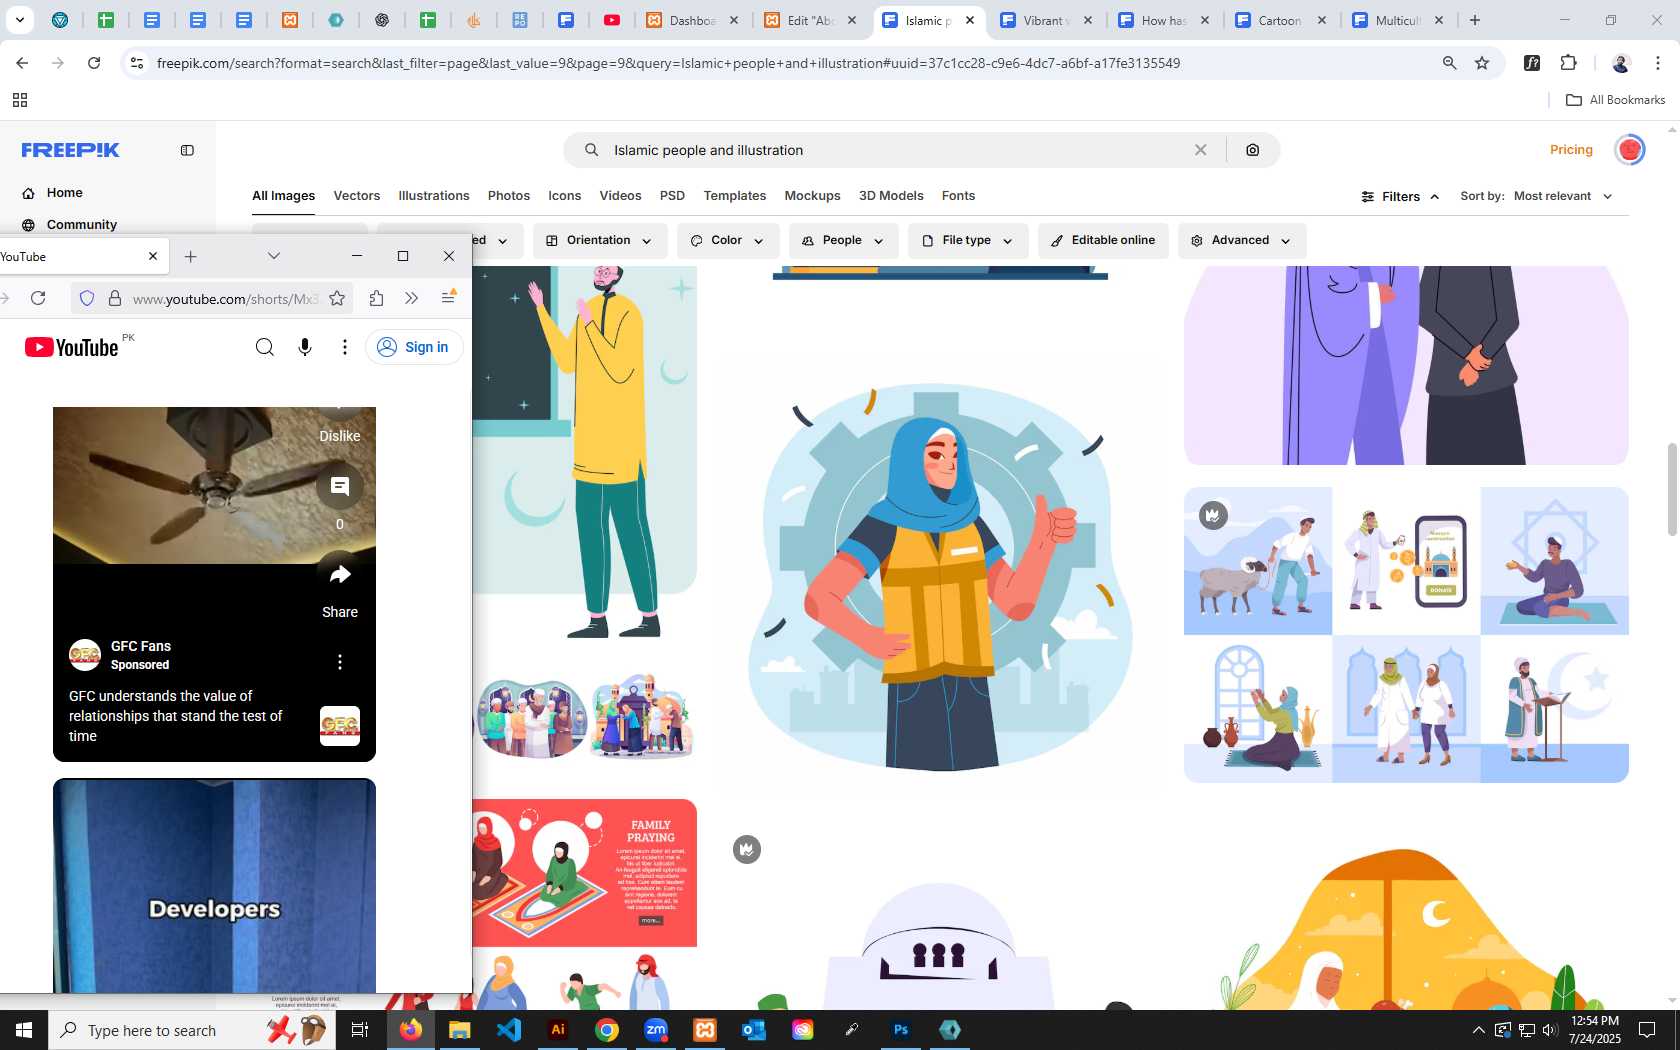Reload the Freepik page
Screen dimensions: 1680x1050
(94, 63)
